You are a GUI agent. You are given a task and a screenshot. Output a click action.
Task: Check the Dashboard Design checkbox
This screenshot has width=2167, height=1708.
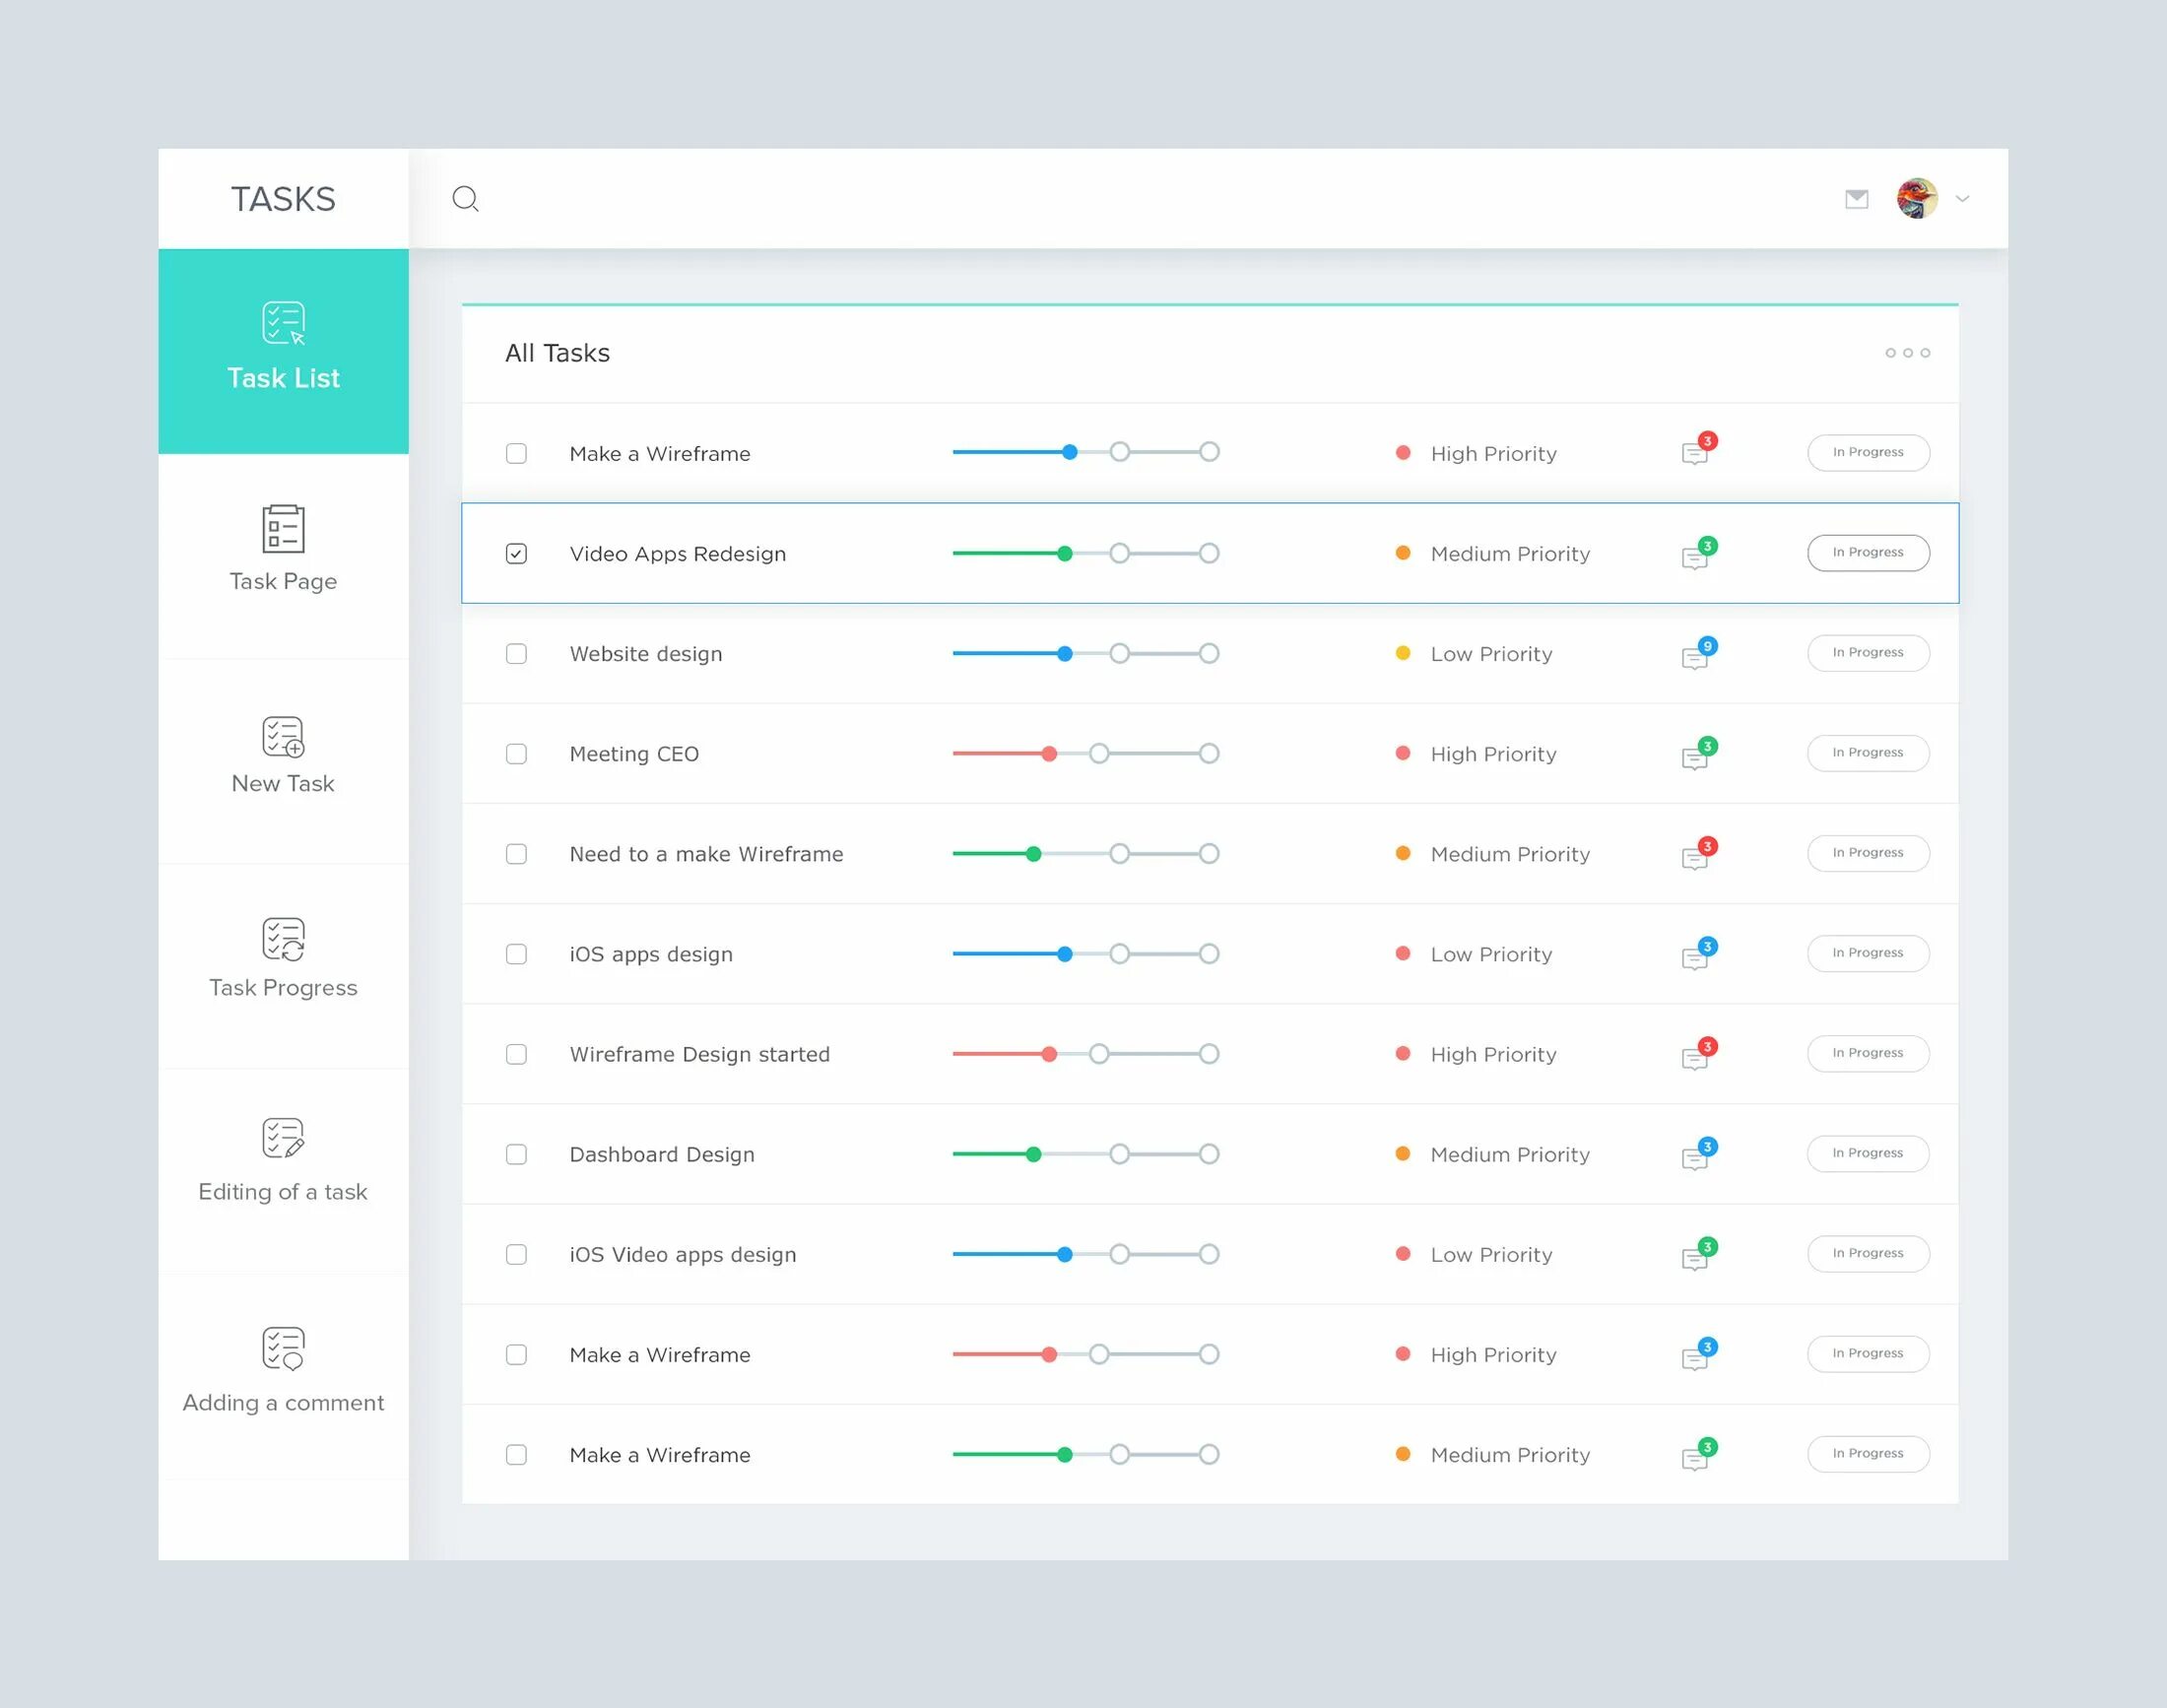(x=516, y=1154)
